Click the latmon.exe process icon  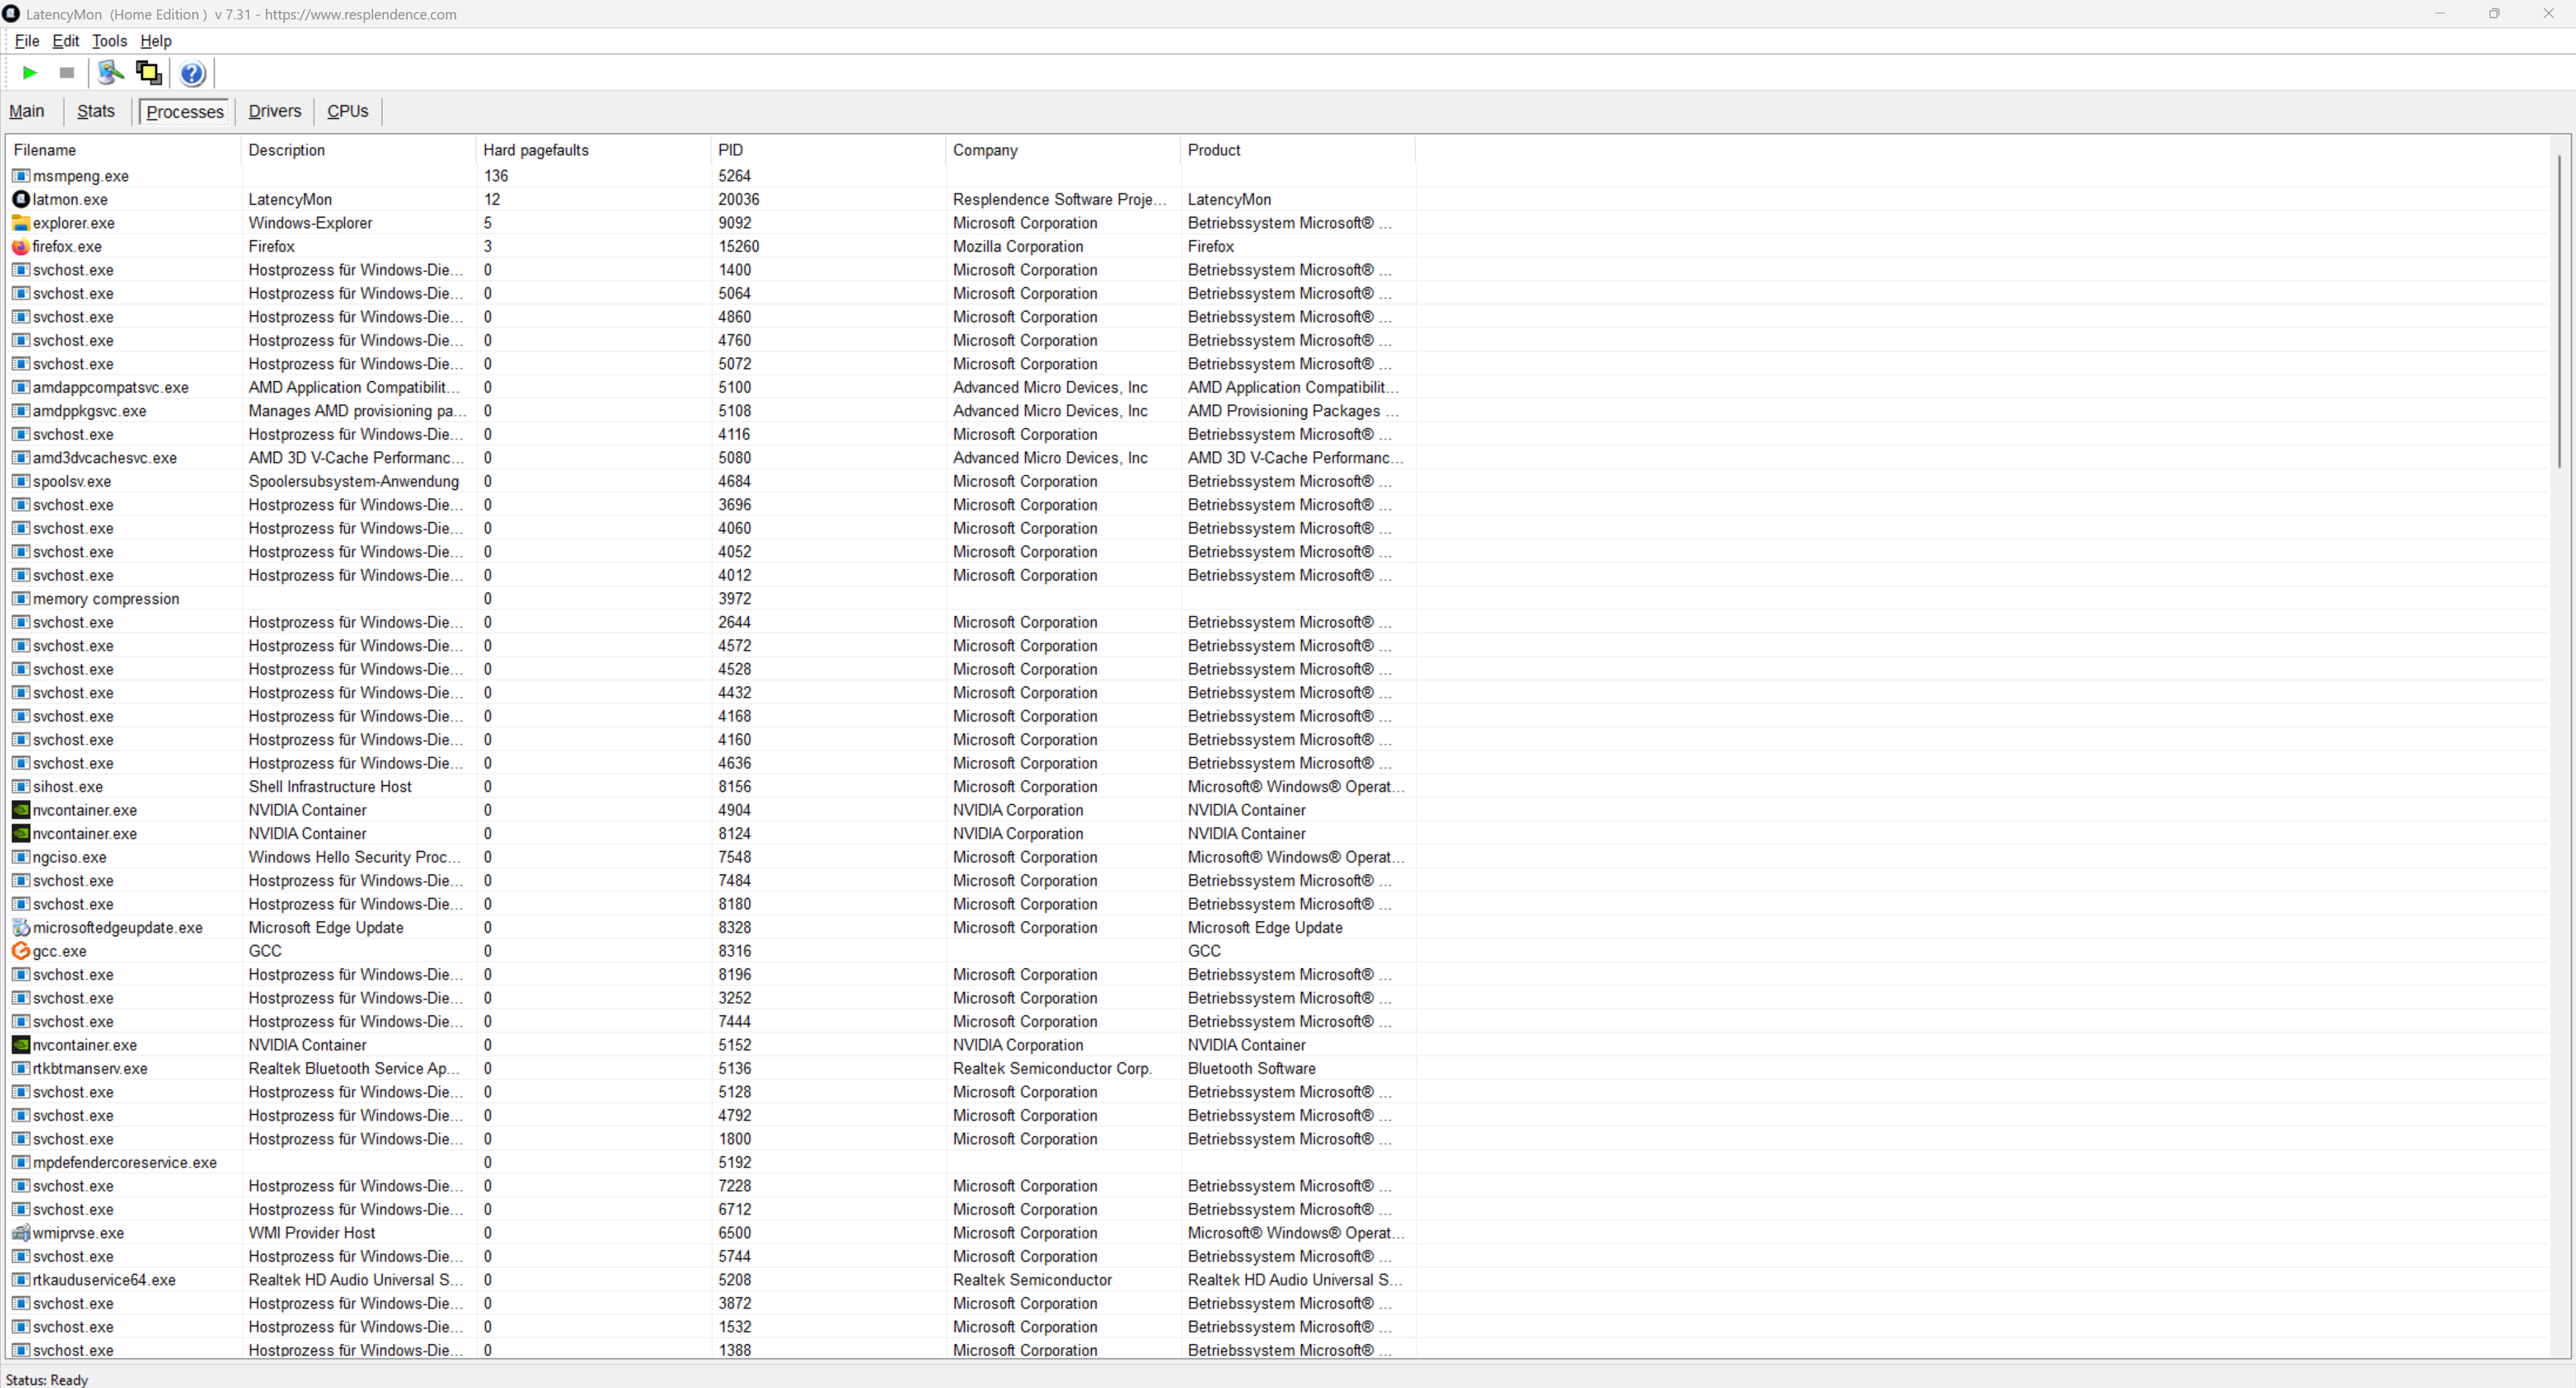pos(20,199)
